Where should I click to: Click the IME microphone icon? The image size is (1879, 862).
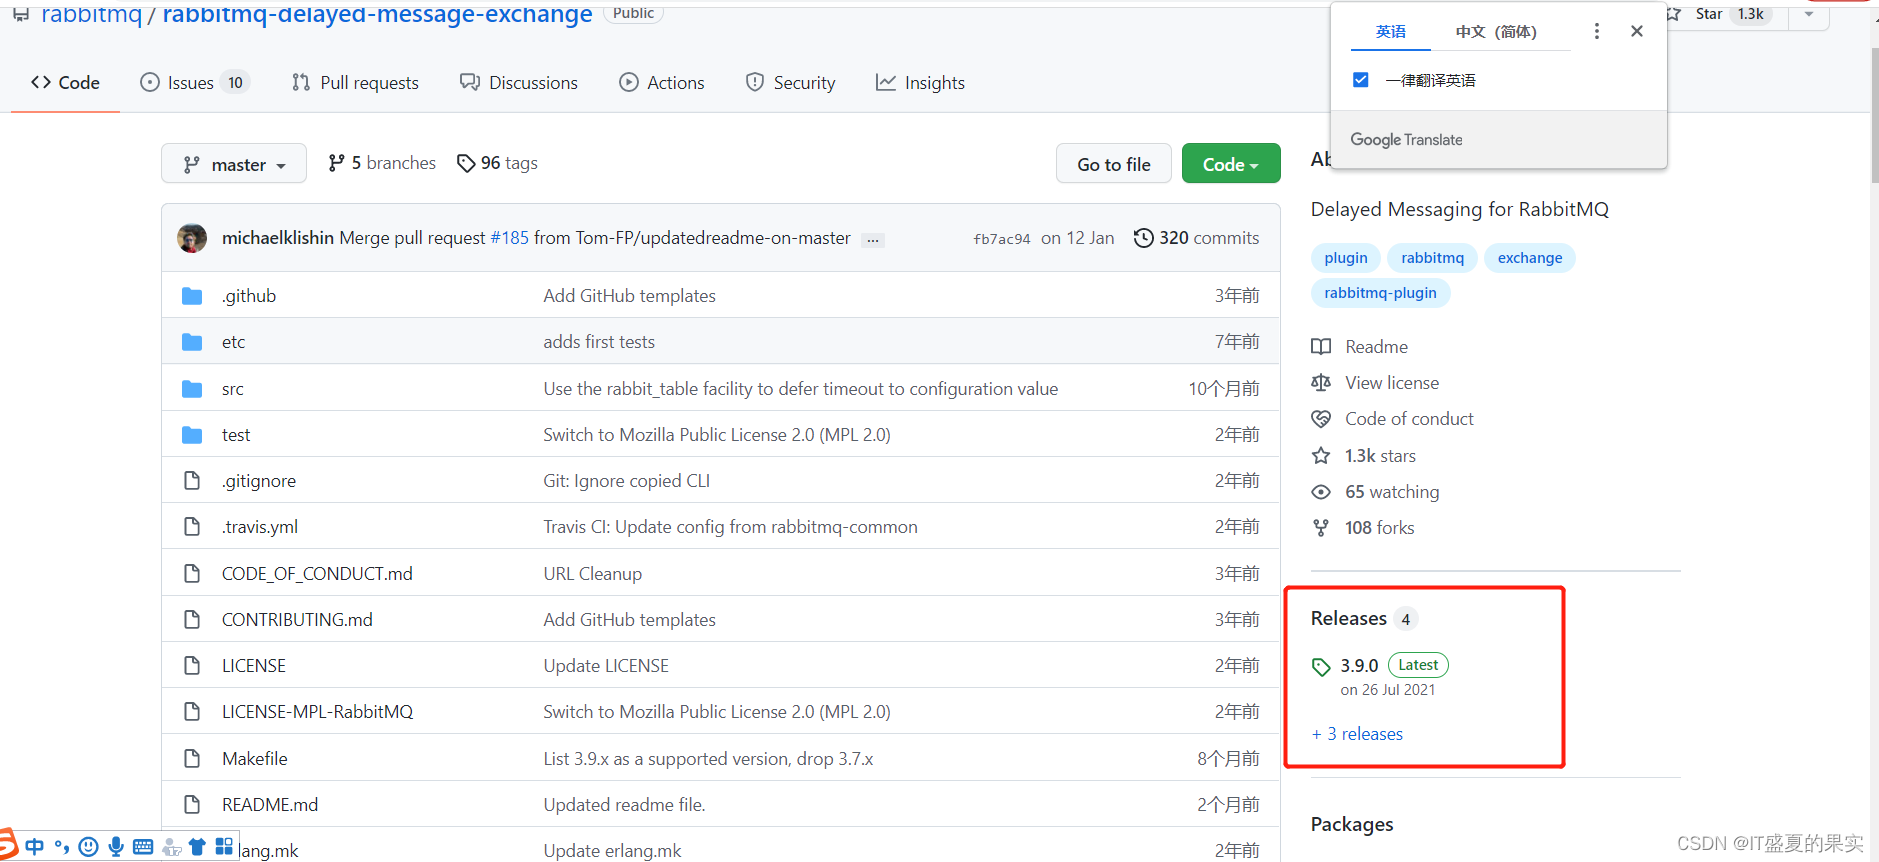[x=116, y=847]
